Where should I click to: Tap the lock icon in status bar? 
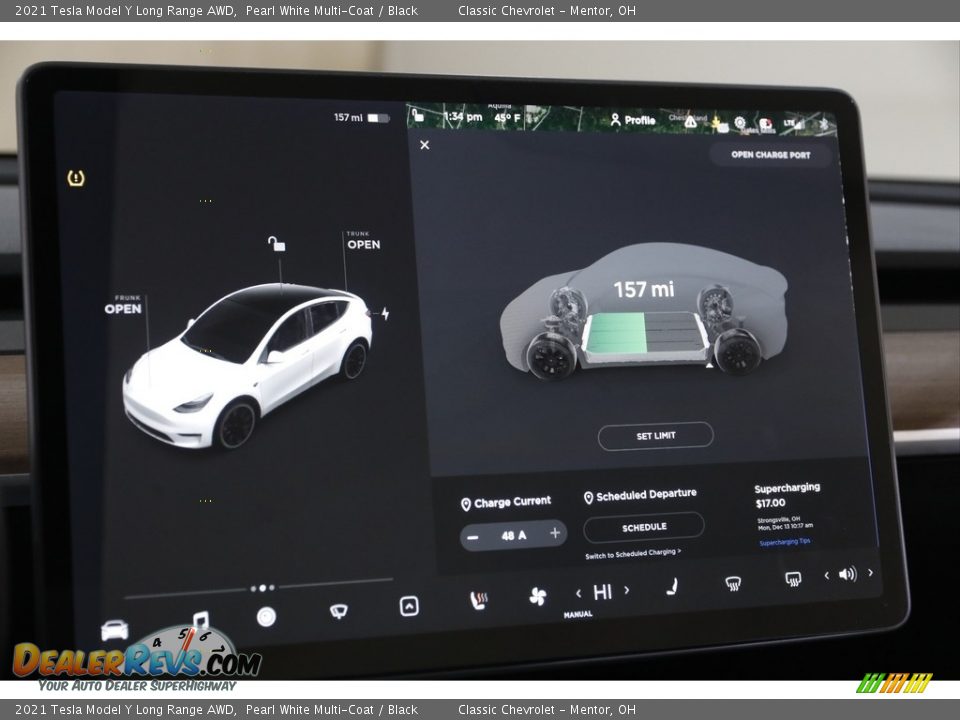coord(418,114)
